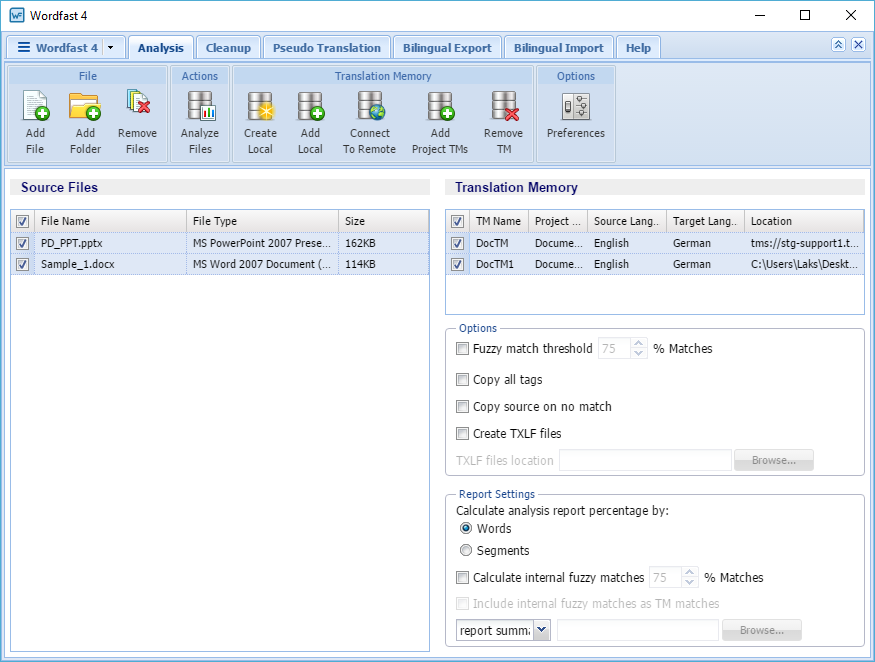Click Connect To Remote icon

tap(370, 106)
